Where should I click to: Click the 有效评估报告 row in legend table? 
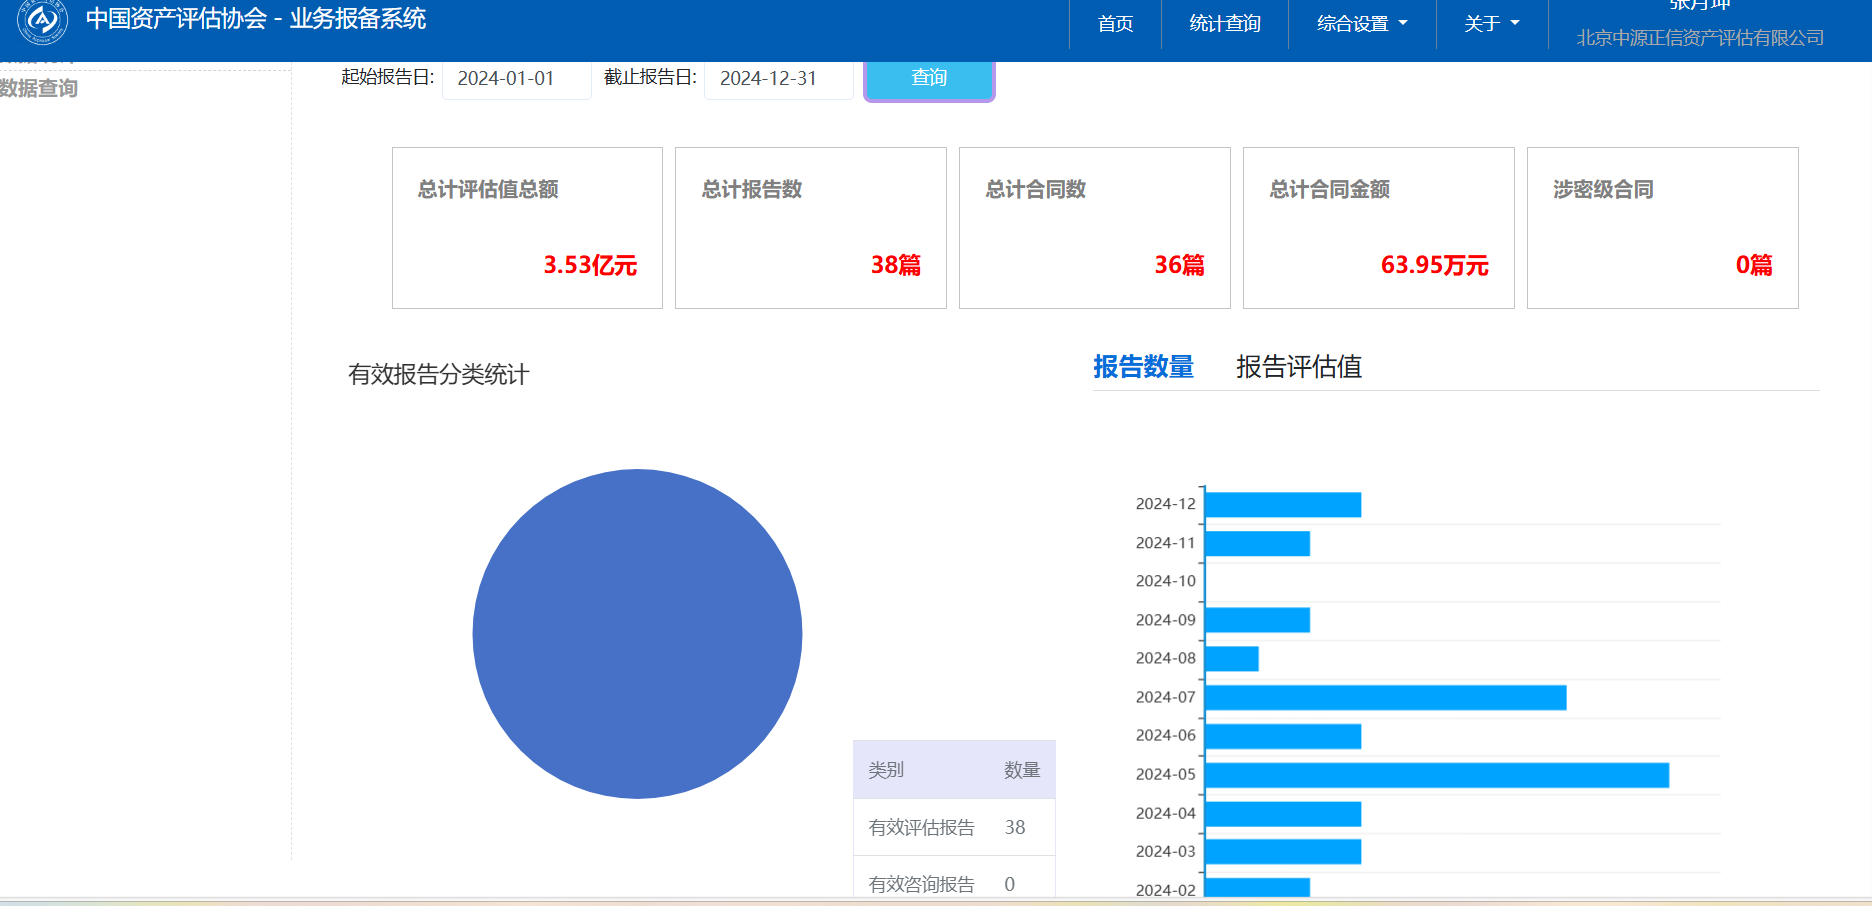click(x=953, y=827)
